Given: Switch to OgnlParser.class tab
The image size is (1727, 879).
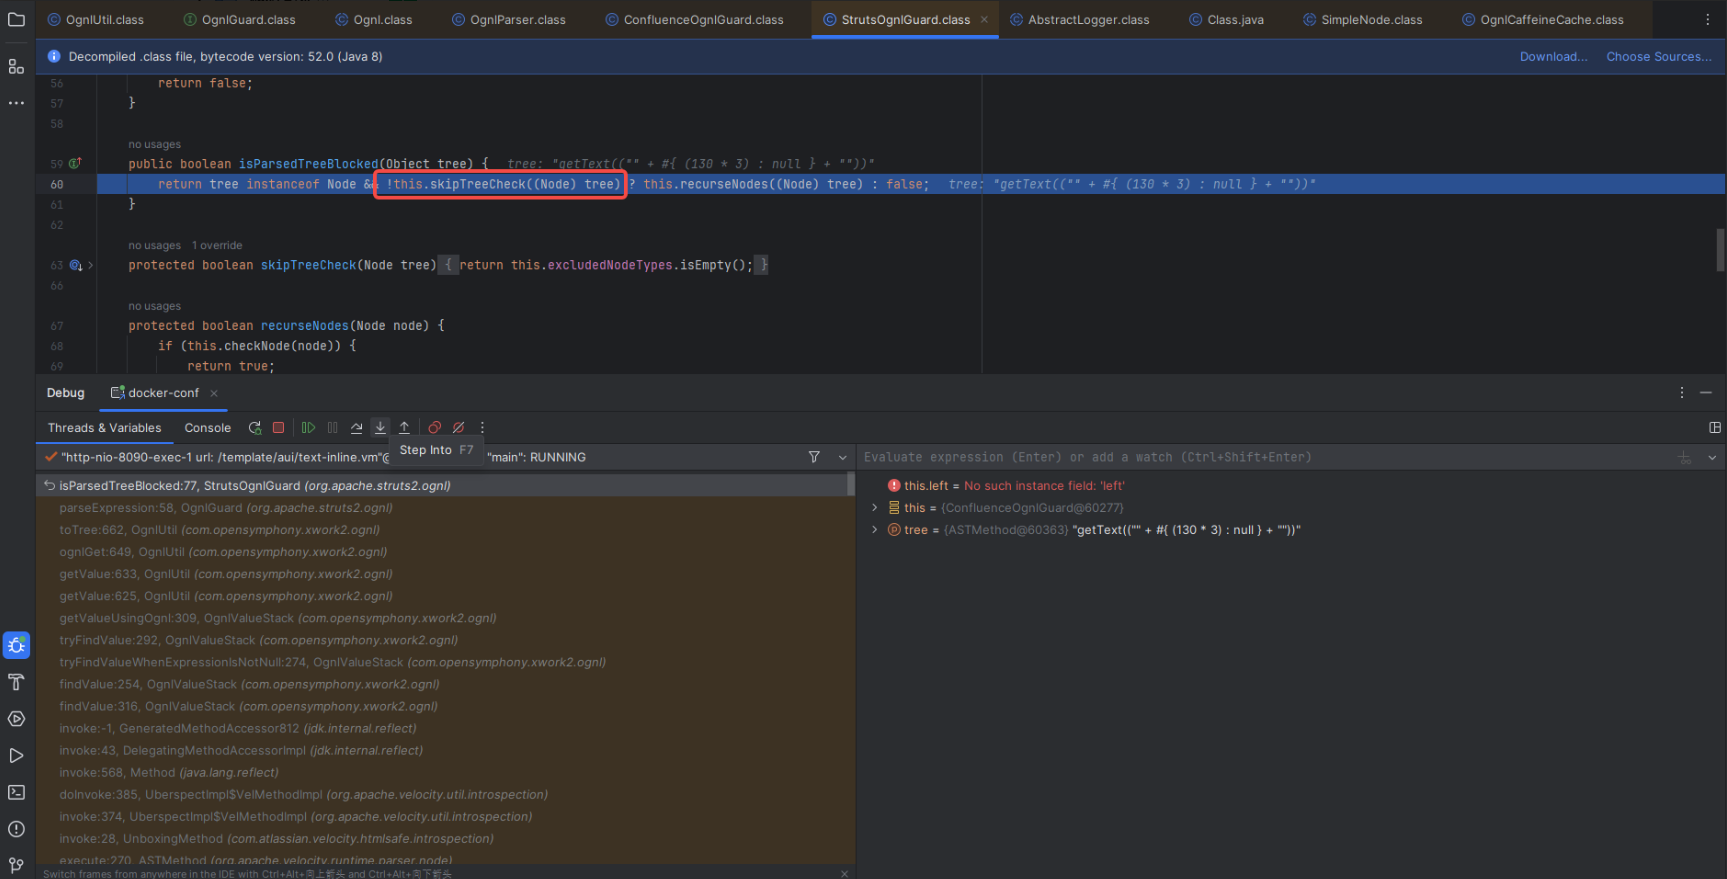Looking at the screenshot, I should (x=508, y=19).
